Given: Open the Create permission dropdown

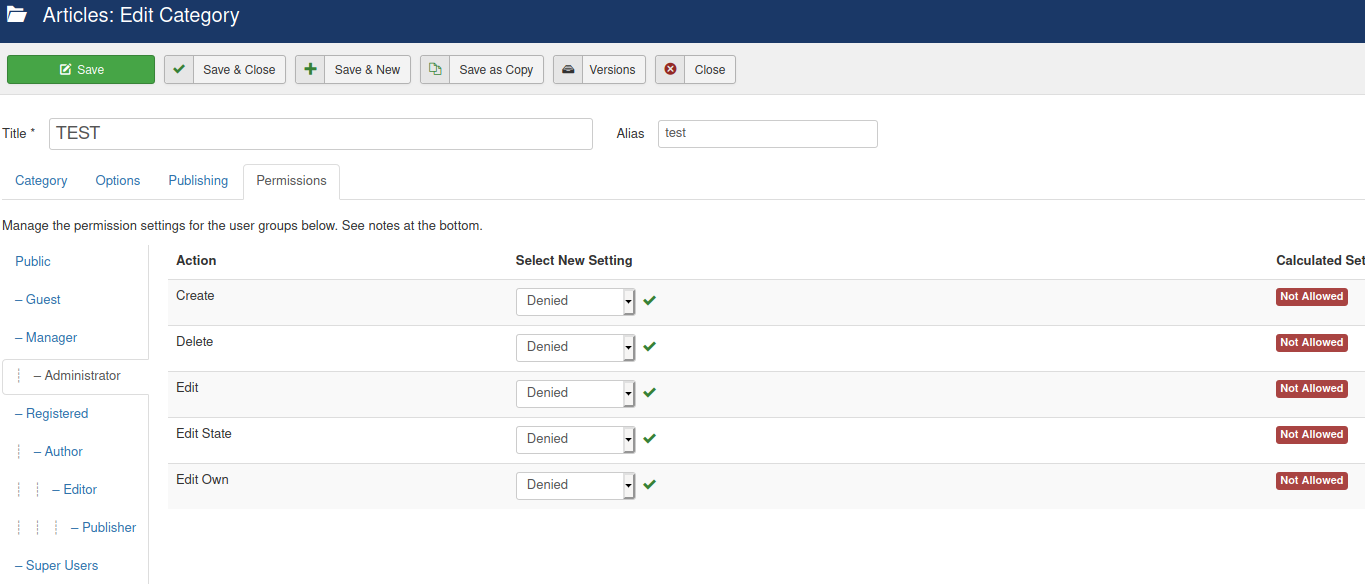Looking at the screenshot, I should 575,301.
